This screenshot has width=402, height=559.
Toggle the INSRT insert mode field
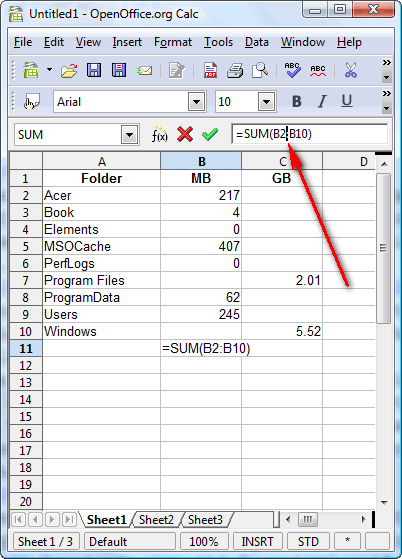pos(257,542)
